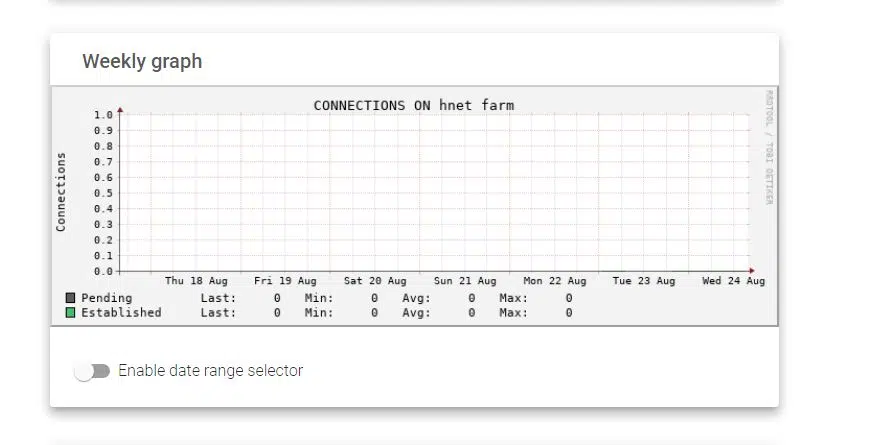Click the green Established legend color box
Screen dimensions: 884x445
(x=70, y=313)
